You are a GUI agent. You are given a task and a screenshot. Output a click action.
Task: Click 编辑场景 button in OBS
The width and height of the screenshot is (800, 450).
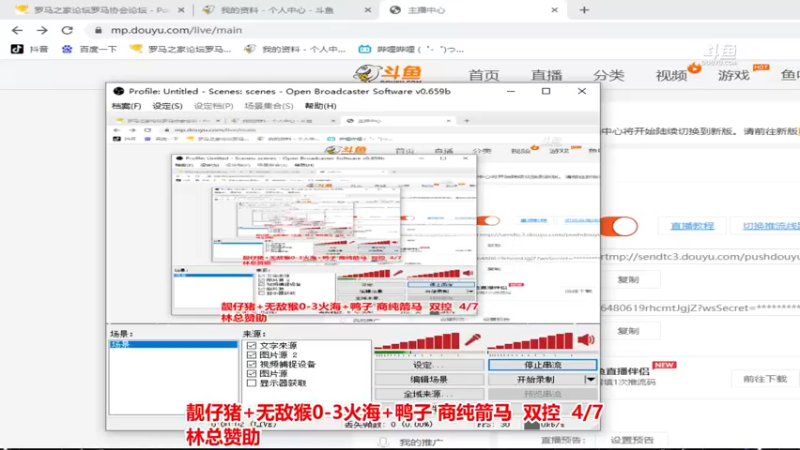tap(429, 380)
